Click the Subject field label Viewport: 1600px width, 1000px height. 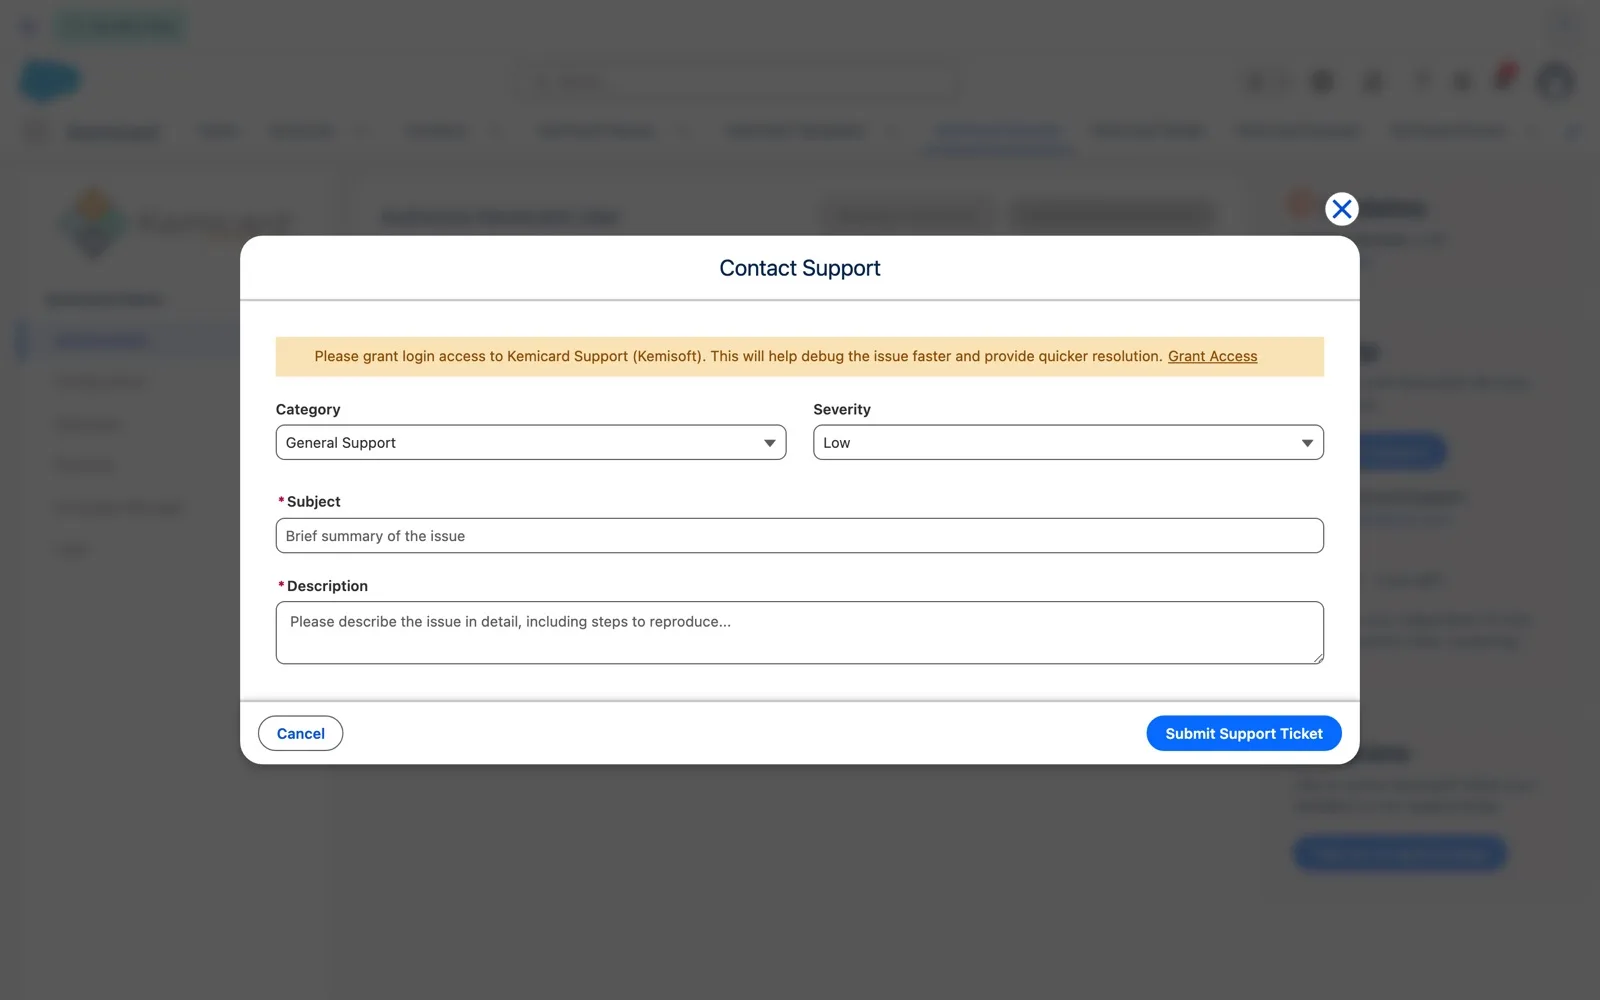314,502
